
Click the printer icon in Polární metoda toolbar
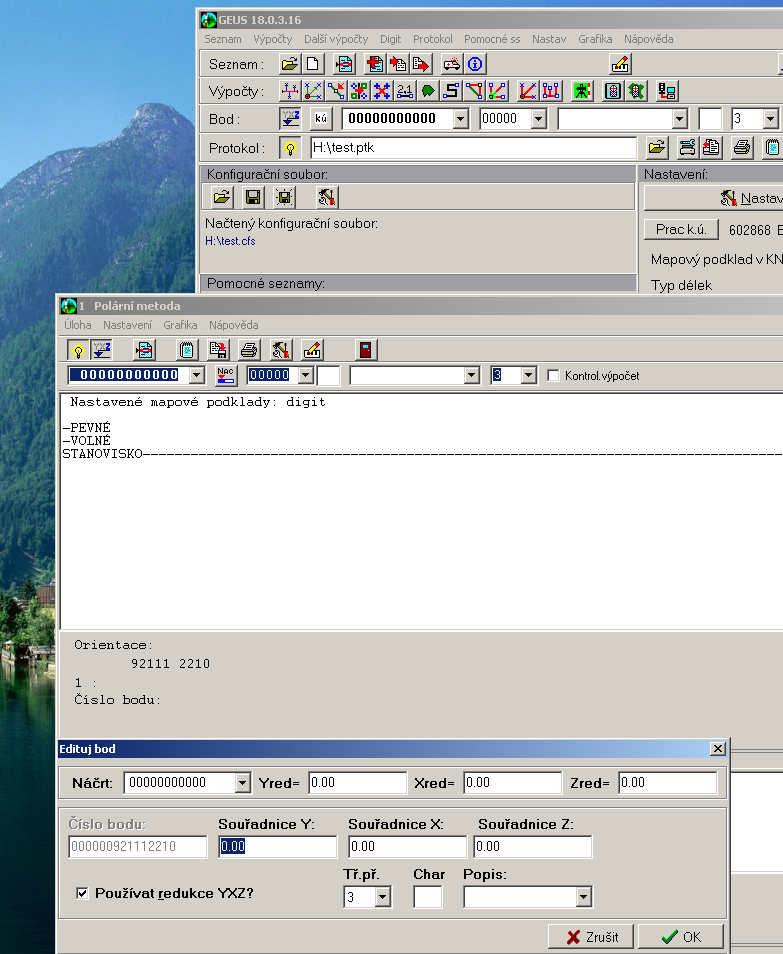[250, 350]
